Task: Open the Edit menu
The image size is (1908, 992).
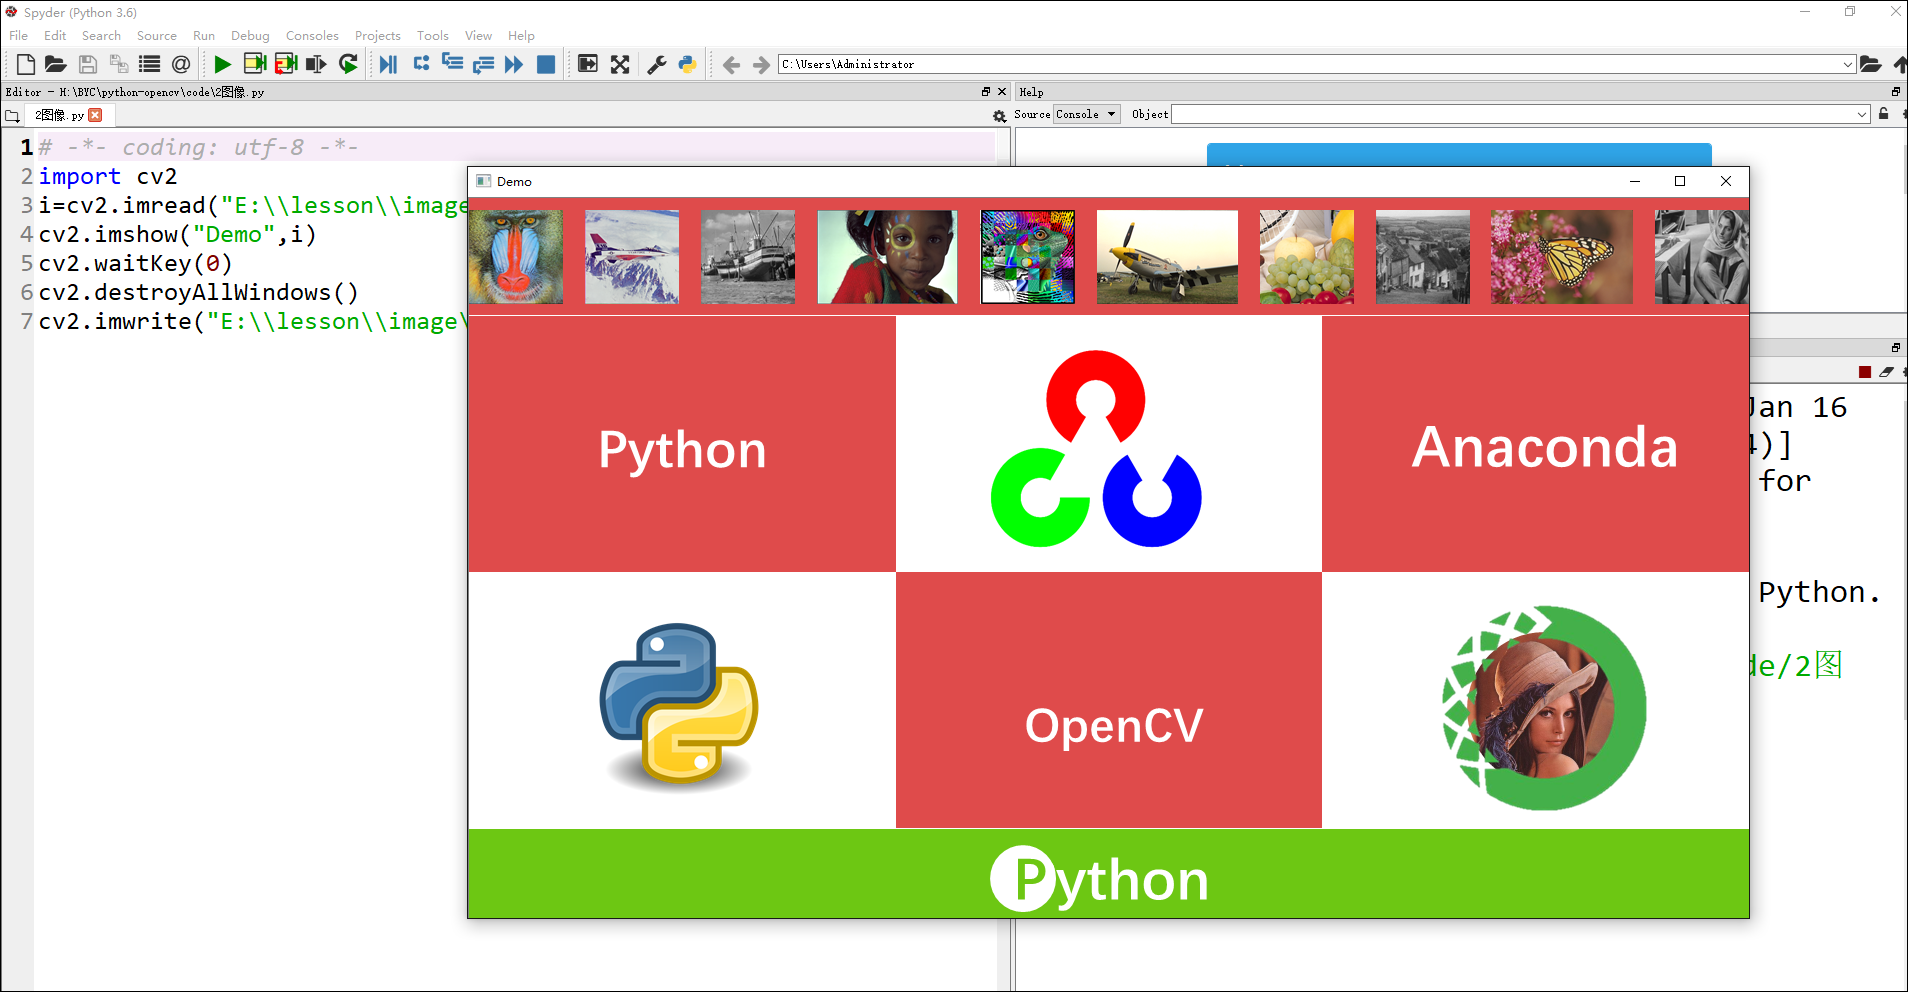Action: tap(55, 35)
